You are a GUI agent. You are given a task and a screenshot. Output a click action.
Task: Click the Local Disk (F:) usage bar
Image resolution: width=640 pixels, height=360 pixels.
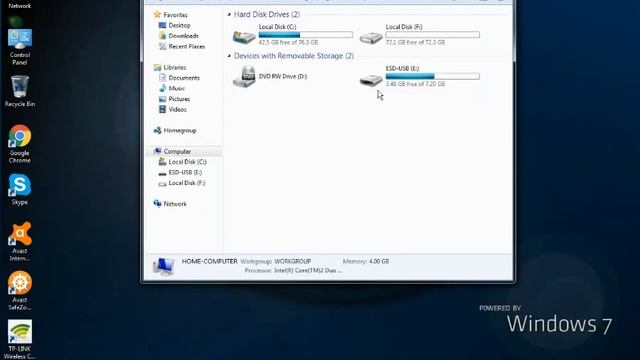point(433,35)
